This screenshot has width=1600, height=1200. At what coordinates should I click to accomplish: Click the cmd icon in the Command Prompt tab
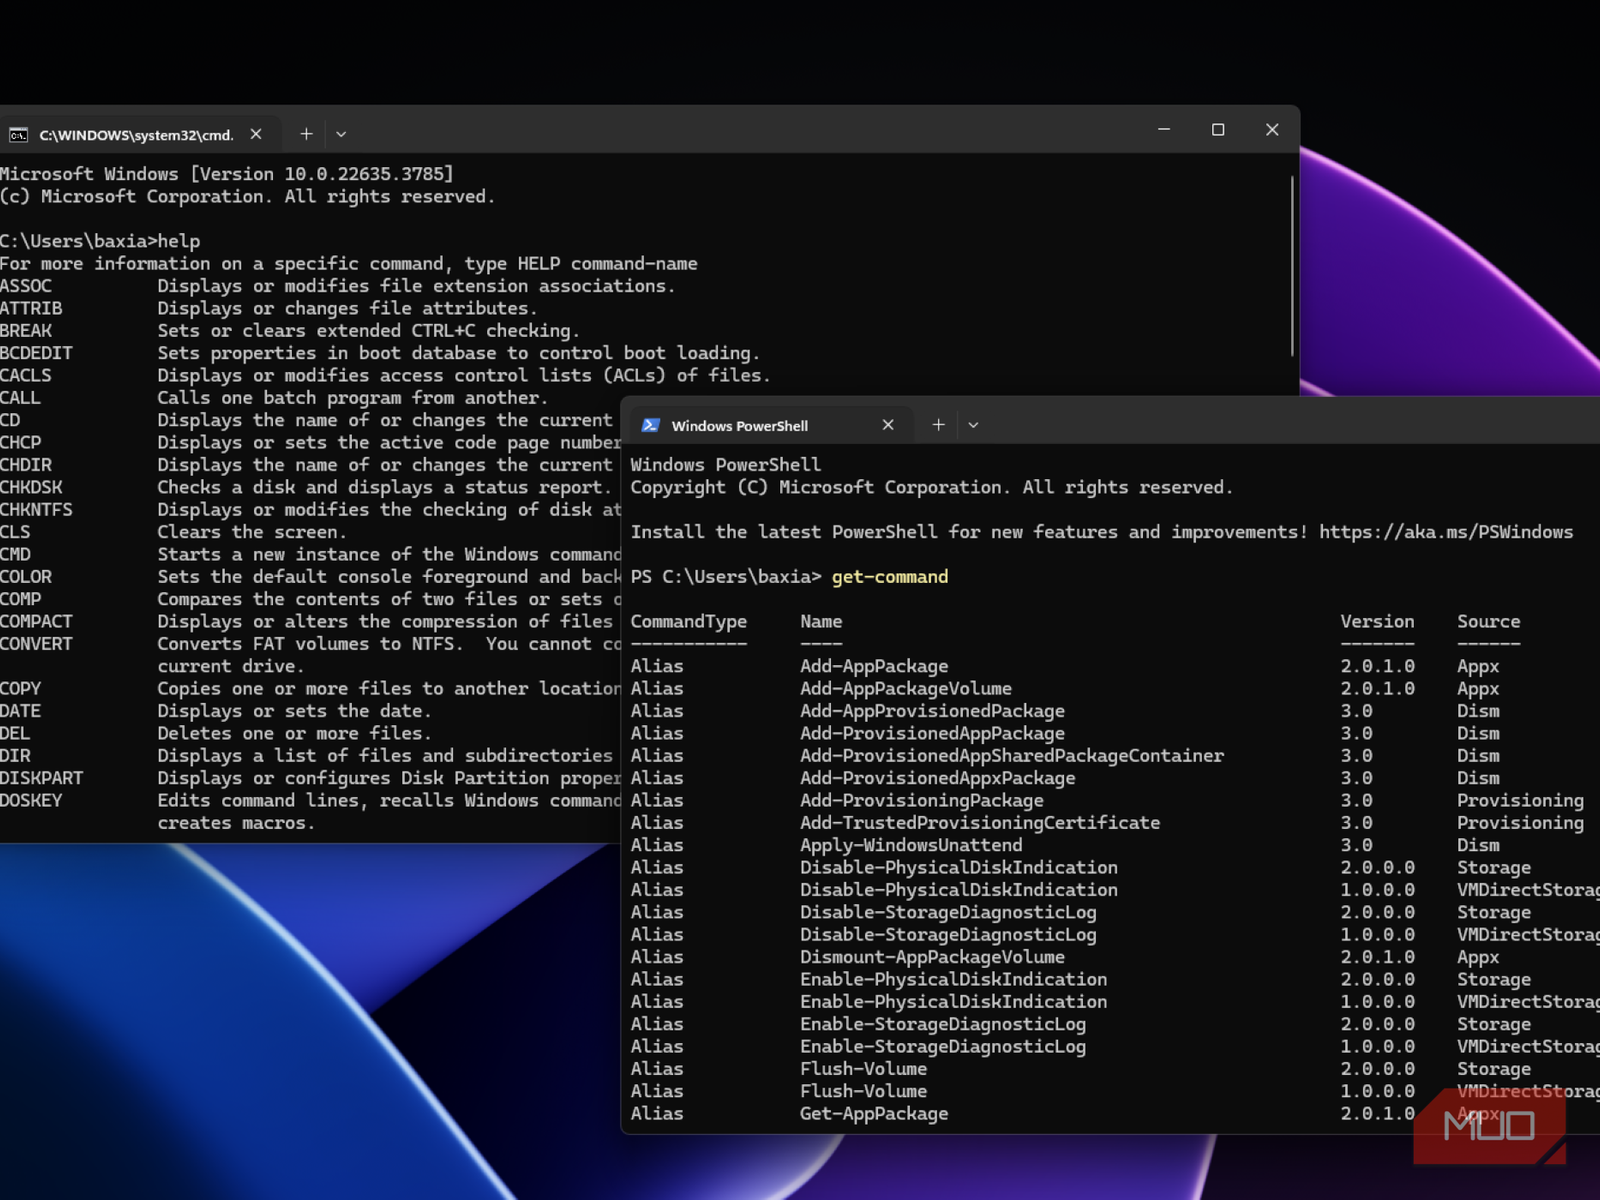click(x=18, y=134)
